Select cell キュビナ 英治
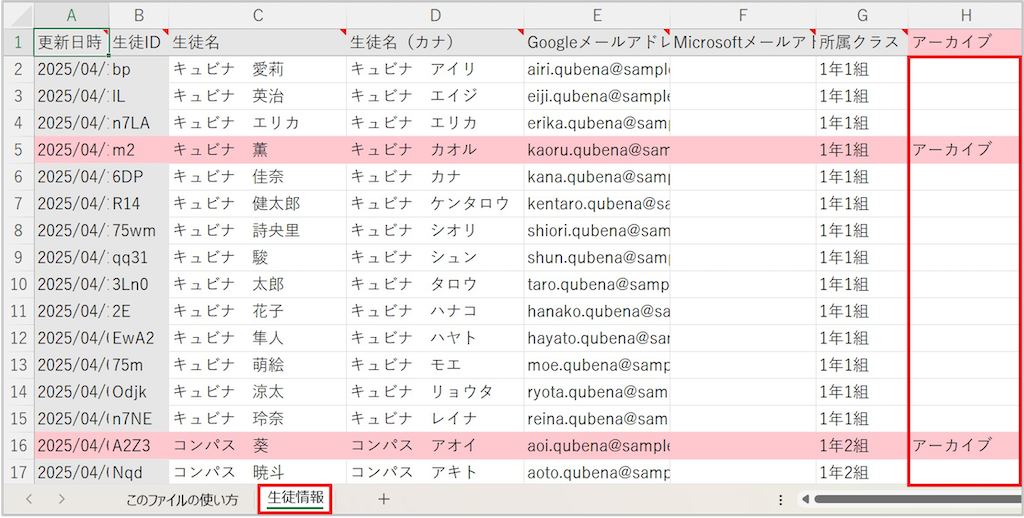This screenshot has width=1024, height=518. (257, 96)
